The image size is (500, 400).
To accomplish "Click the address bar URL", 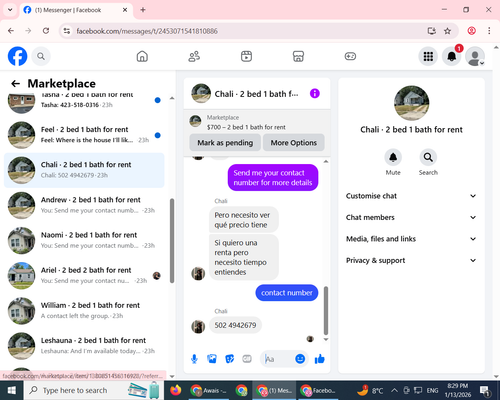I will [x=147, y=31].
